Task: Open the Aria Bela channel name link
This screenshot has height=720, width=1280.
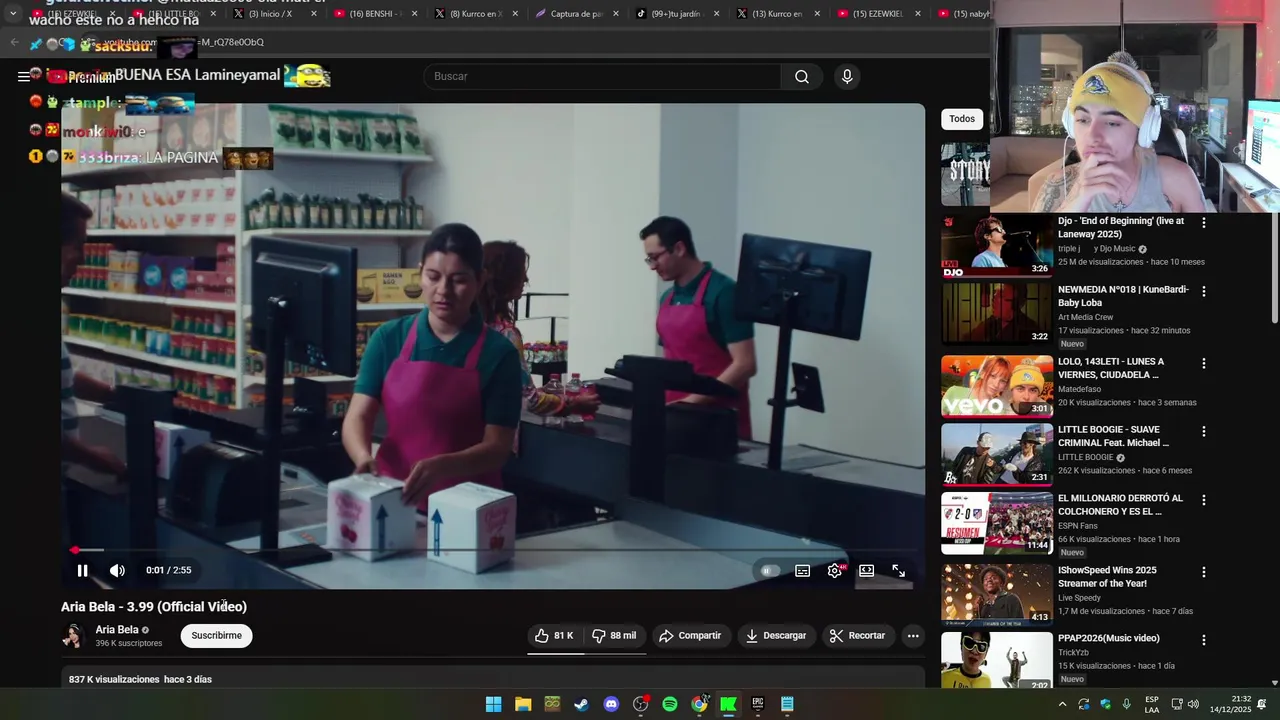Action: point(117,630)
